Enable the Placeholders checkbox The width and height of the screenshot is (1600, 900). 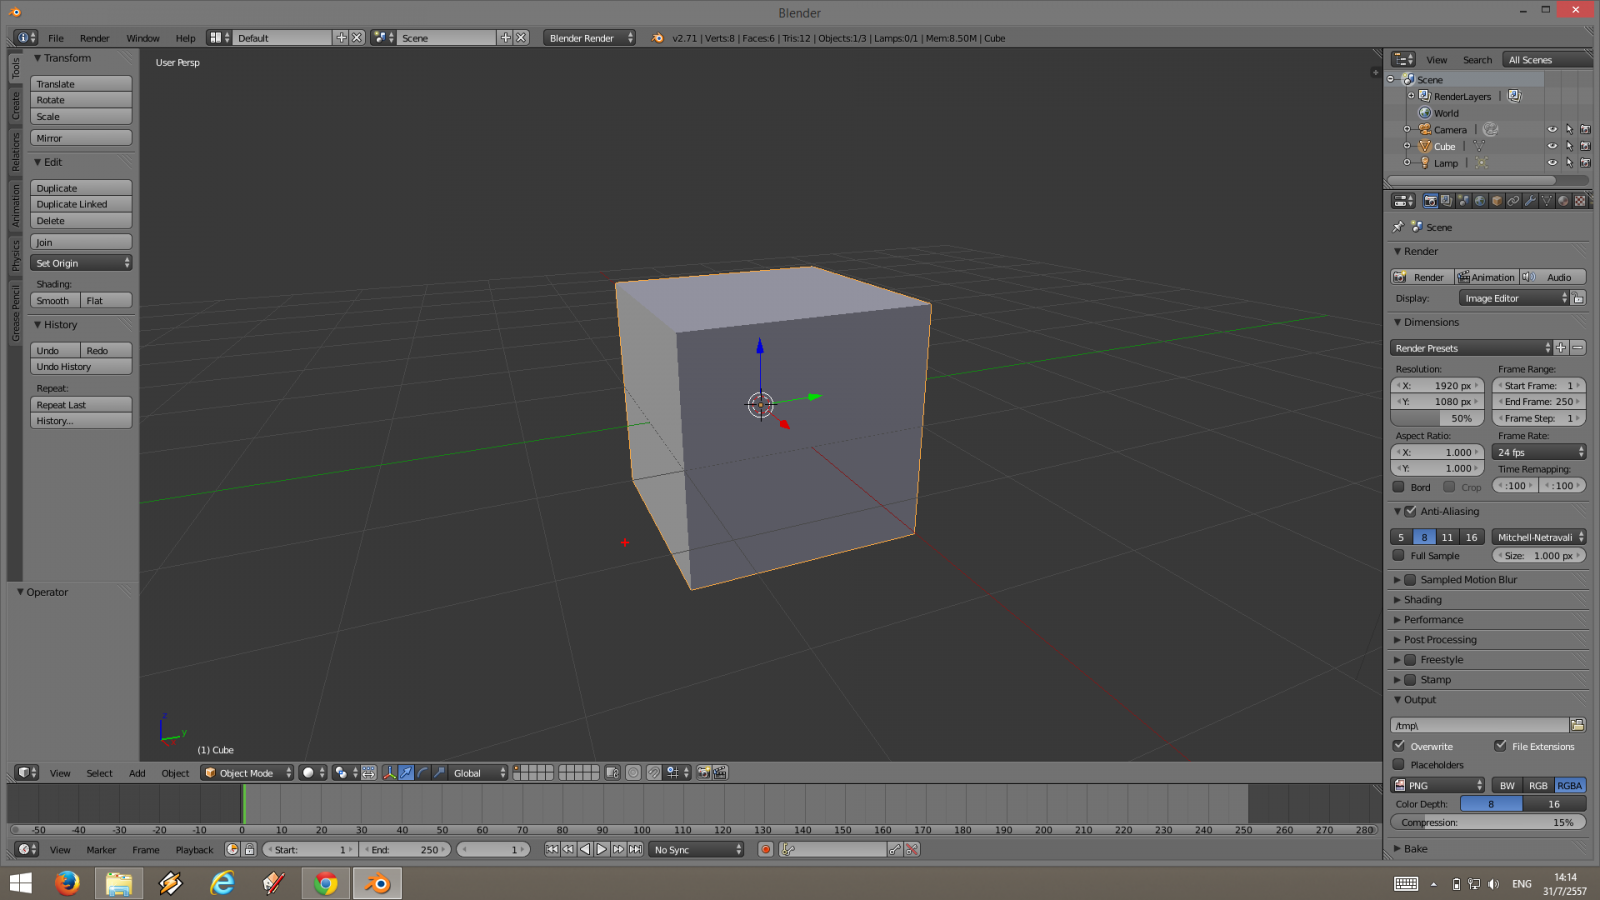point(1399,765)
